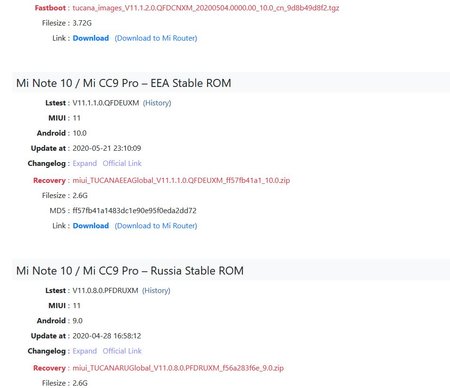Select the Russia Stable ROM section heading
The width and height of the screenshot is (450, 388).
(x=130, y=270)
